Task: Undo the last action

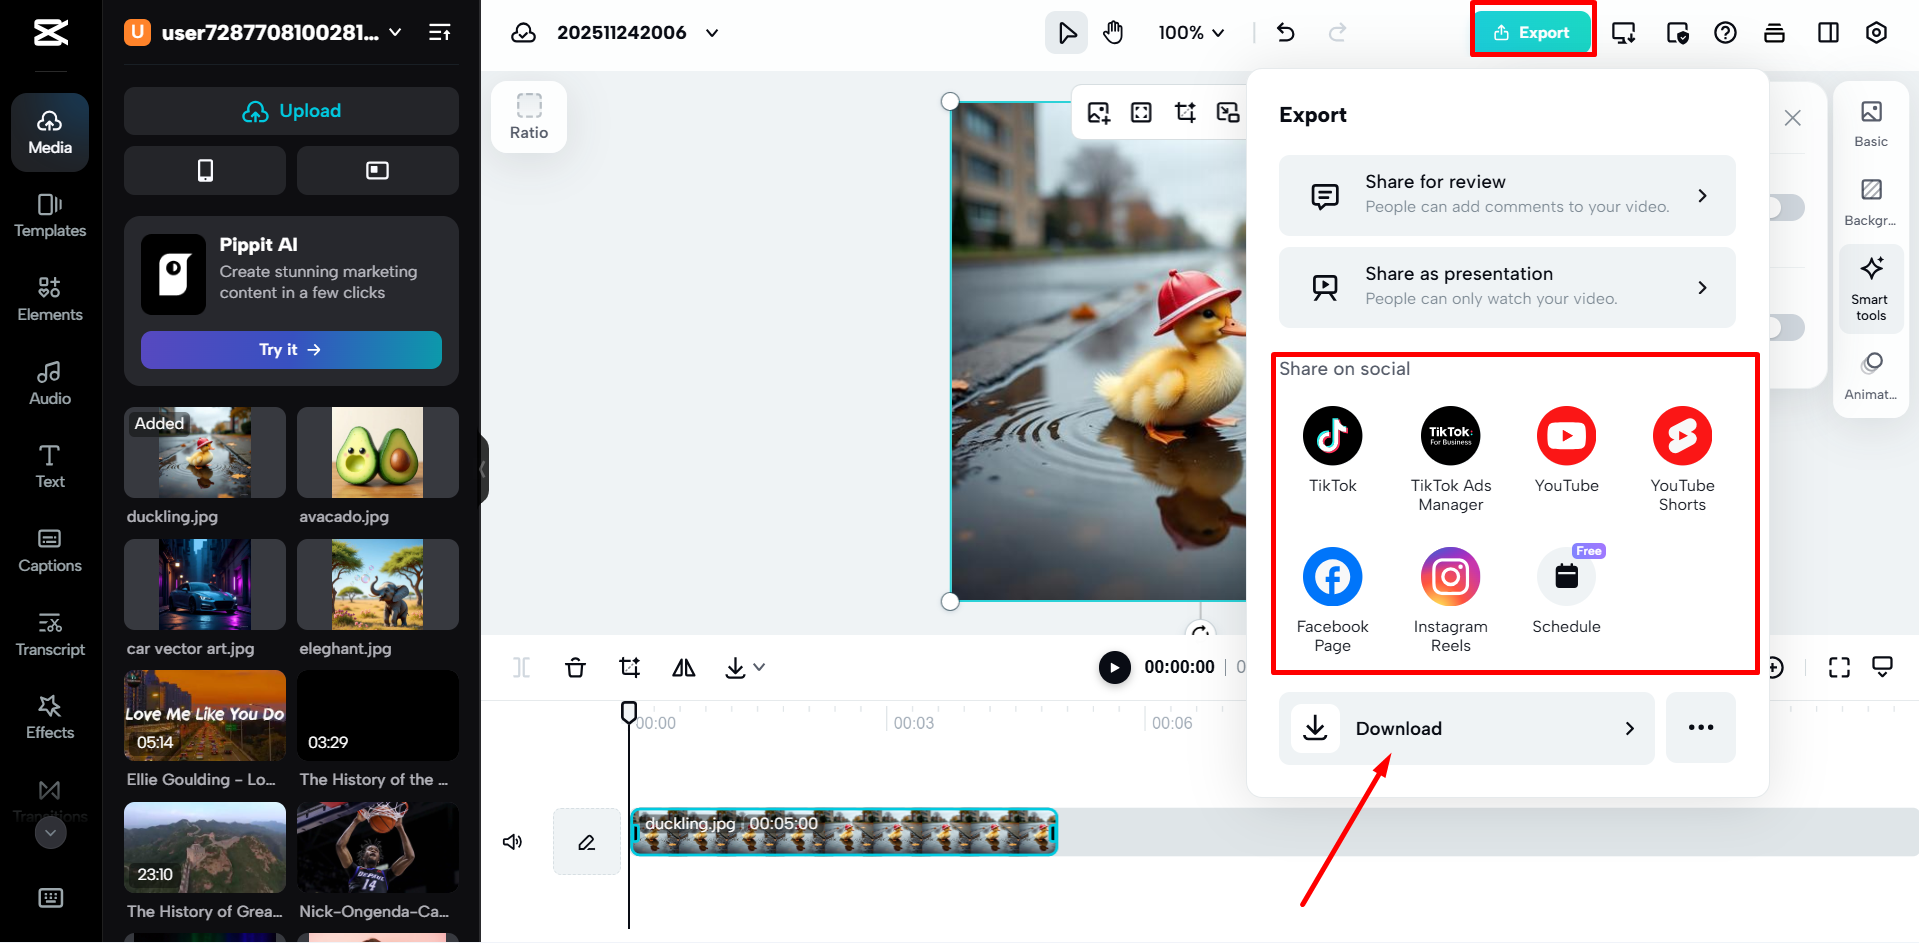Action: tap(1286, 33)
